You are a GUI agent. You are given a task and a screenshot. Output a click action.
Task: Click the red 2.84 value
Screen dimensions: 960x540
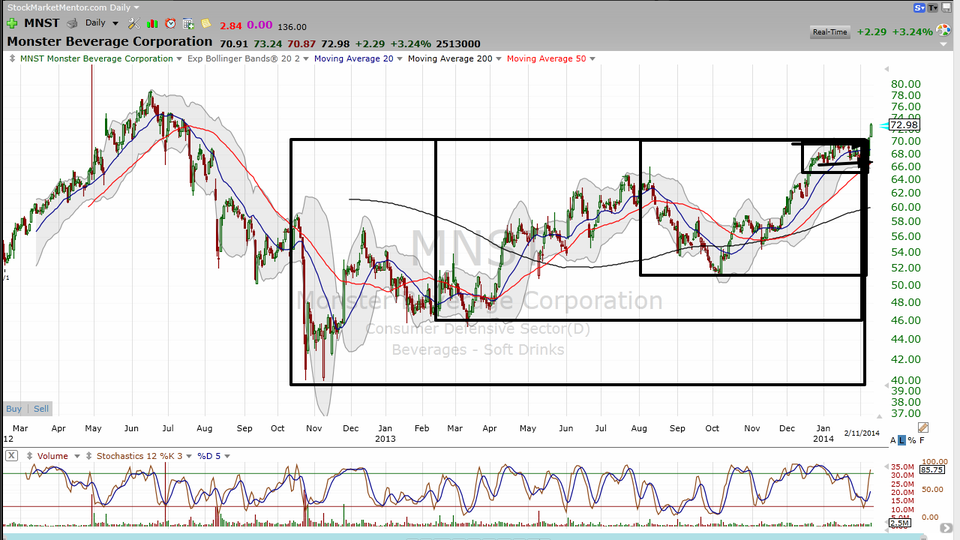point(231,26)
